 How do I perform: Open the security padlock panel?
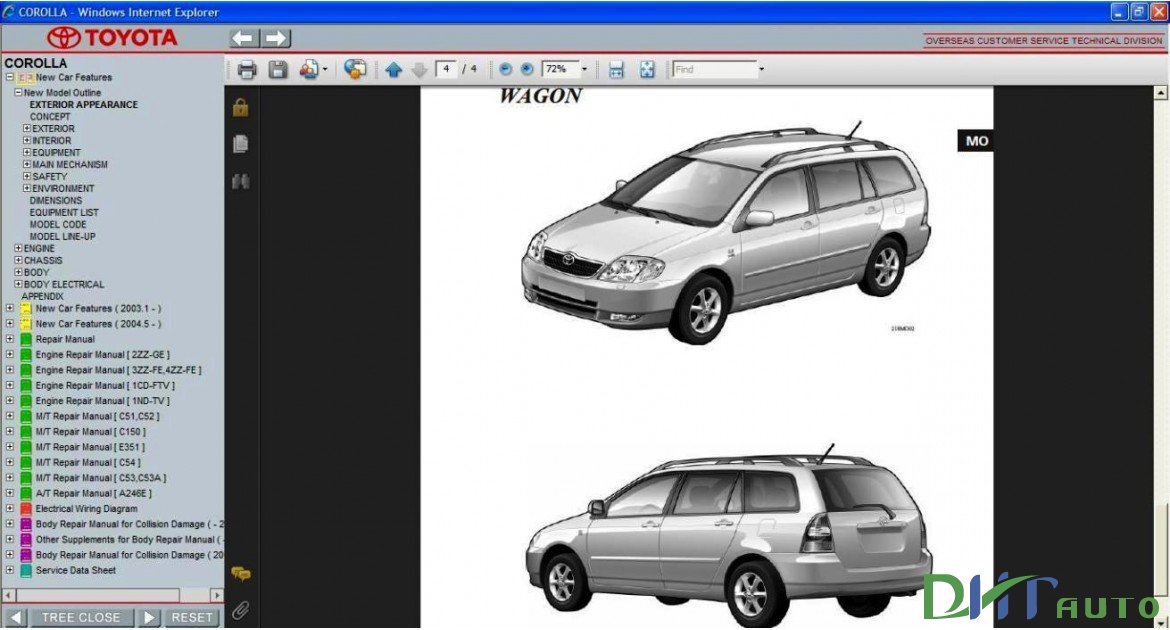click(x=240, y=107)
